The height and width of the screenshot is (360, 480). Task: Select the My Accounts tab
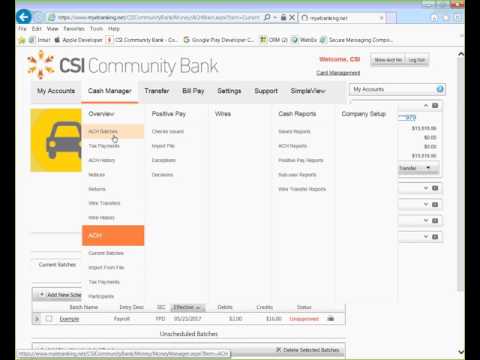coord(56,91)
